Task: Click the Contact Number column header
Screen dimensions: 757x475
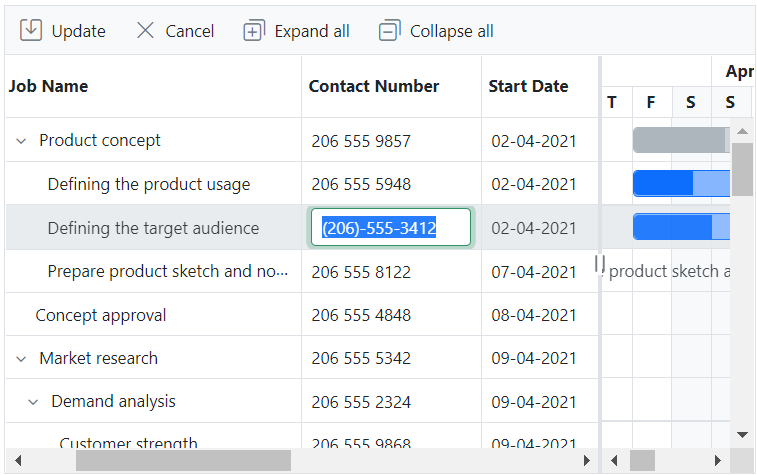Action: [x=374, y=86]
